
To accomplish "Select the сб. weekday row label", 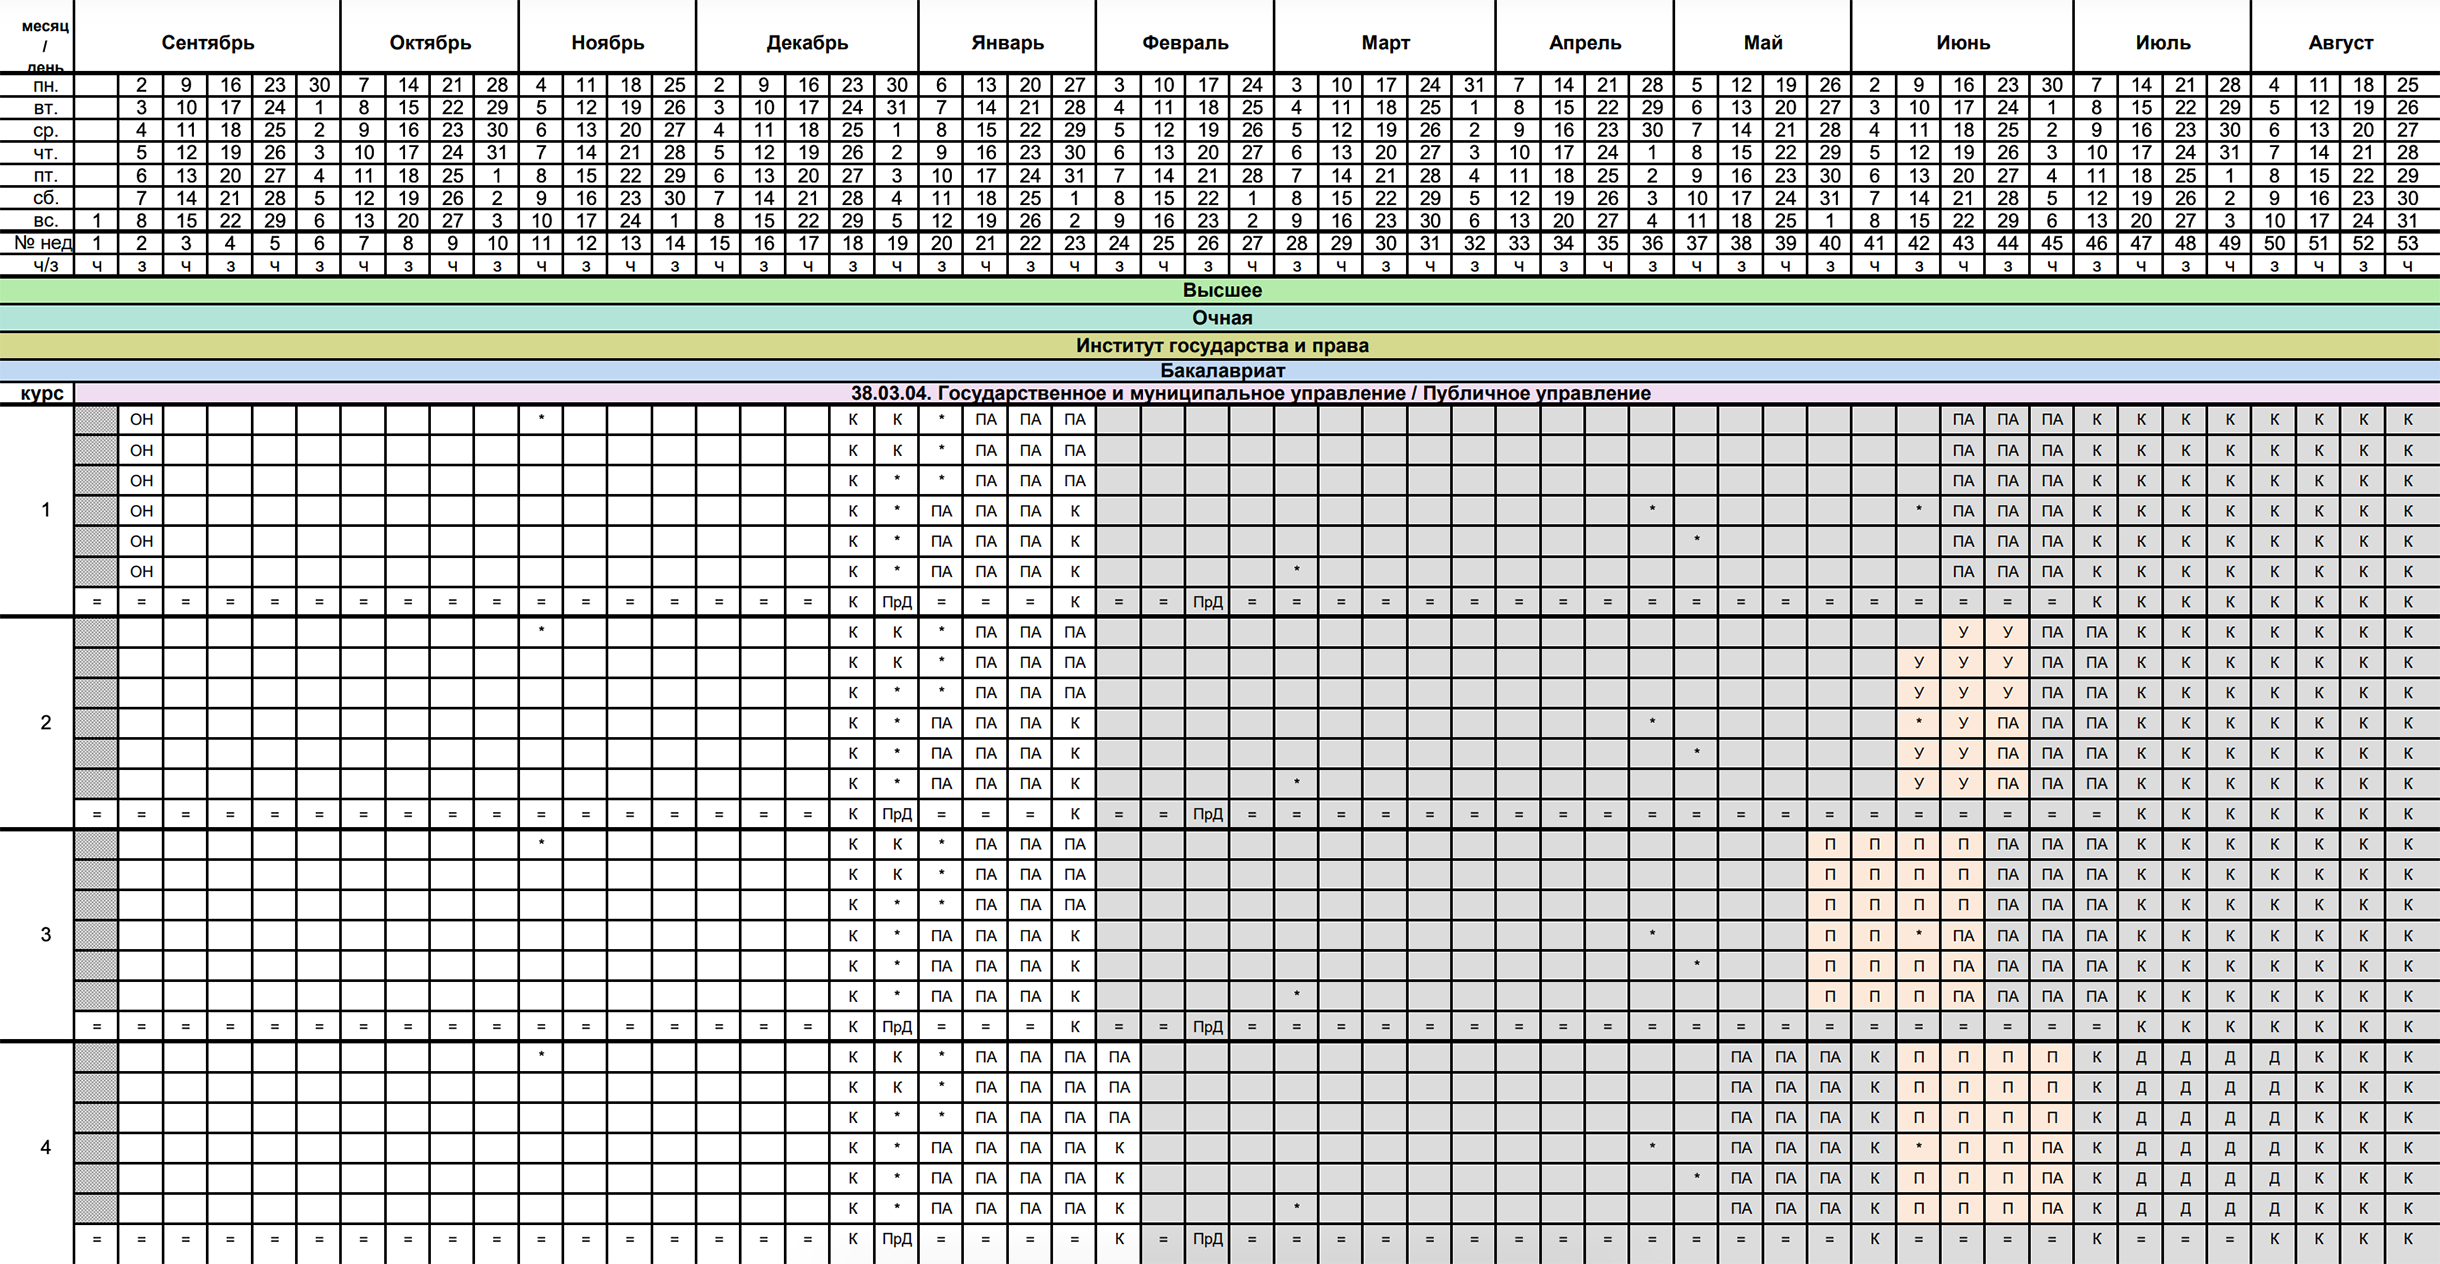I will click(x=37, y=198).
